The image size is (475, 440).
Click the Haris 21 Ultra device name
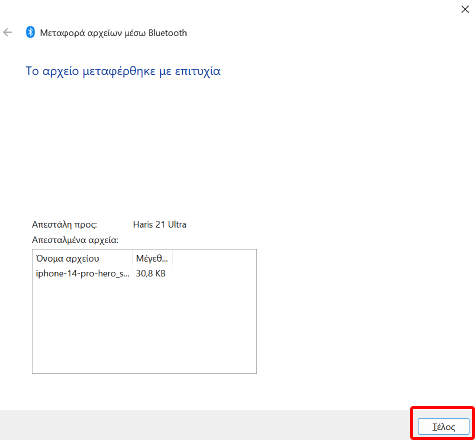point(160,225)
